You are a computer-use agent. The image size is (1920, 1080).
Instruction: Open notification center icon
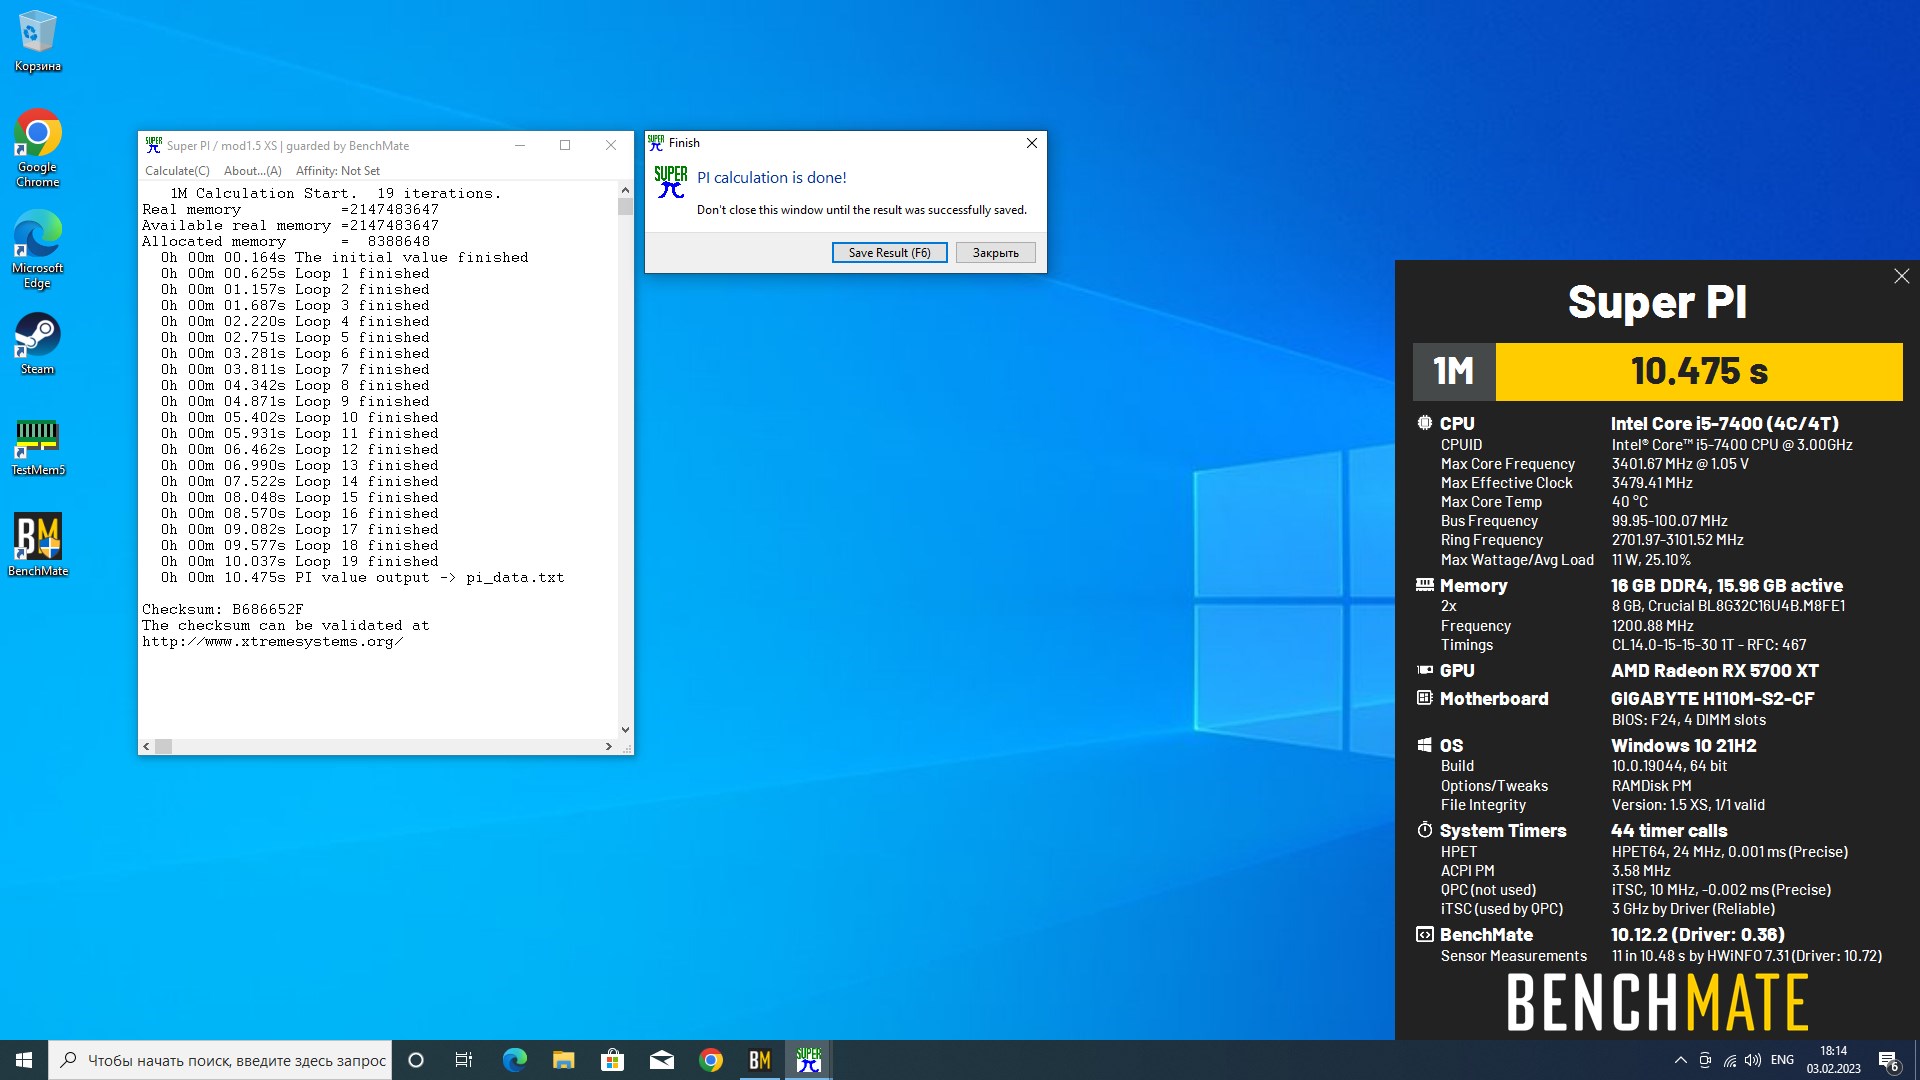tap(1889, 1060)
